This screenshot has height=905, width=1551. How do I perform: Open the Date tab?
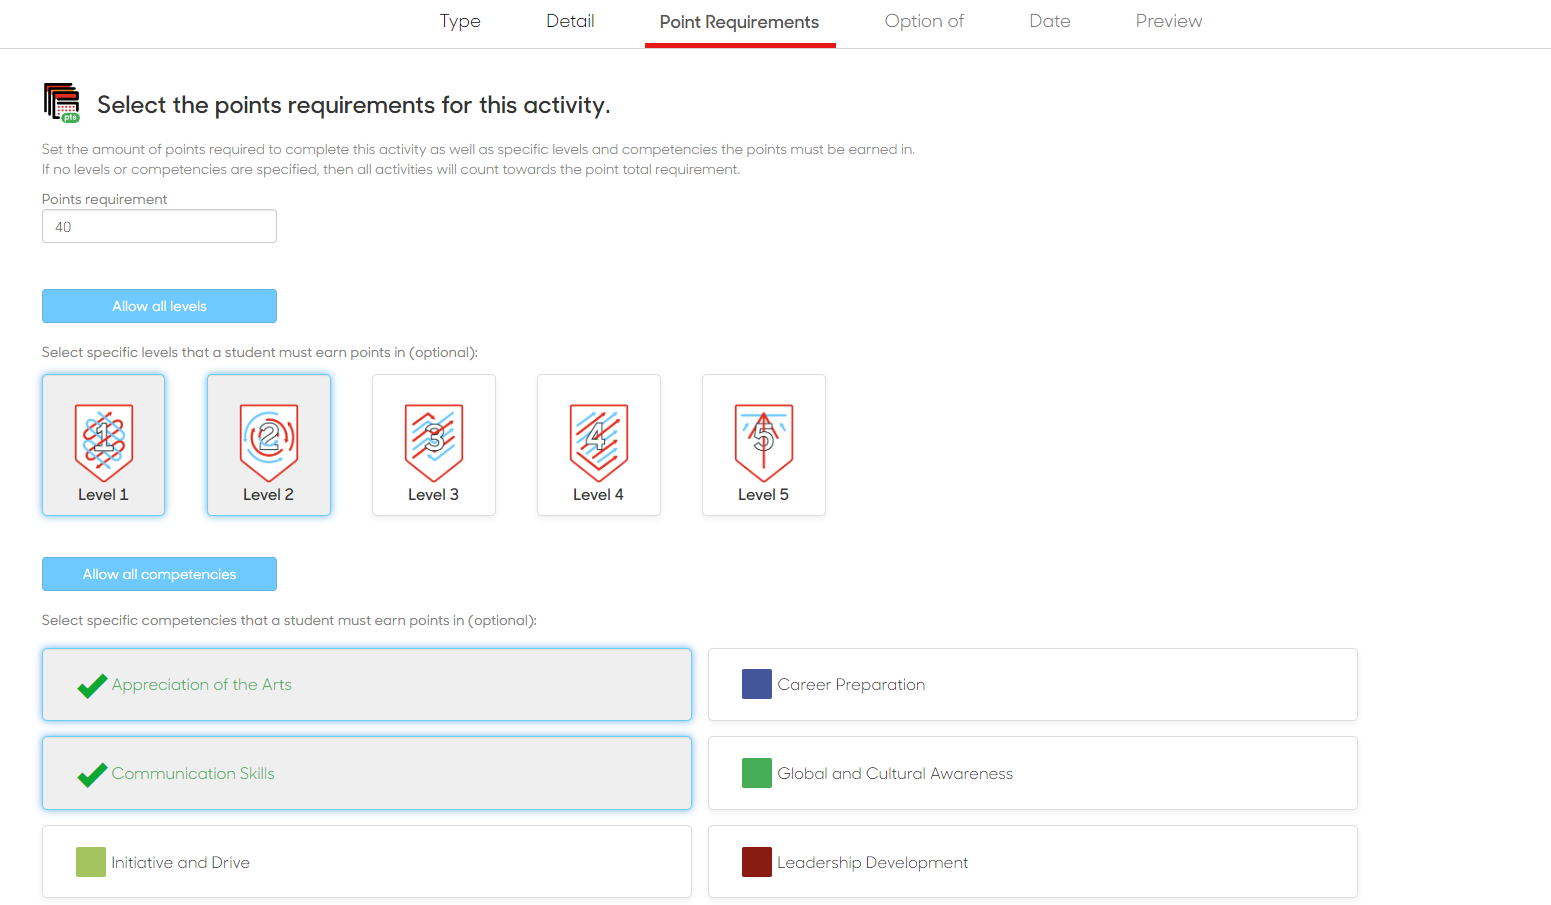coord(1049,21)
